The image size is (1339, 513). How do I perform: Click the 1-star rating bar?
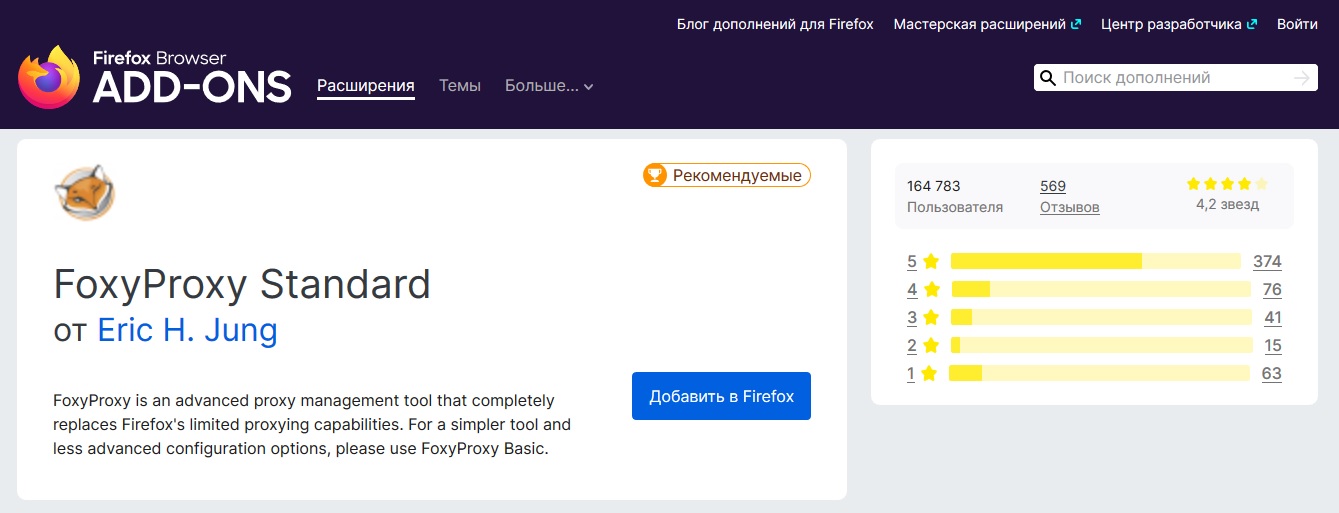coord(1099,374)
